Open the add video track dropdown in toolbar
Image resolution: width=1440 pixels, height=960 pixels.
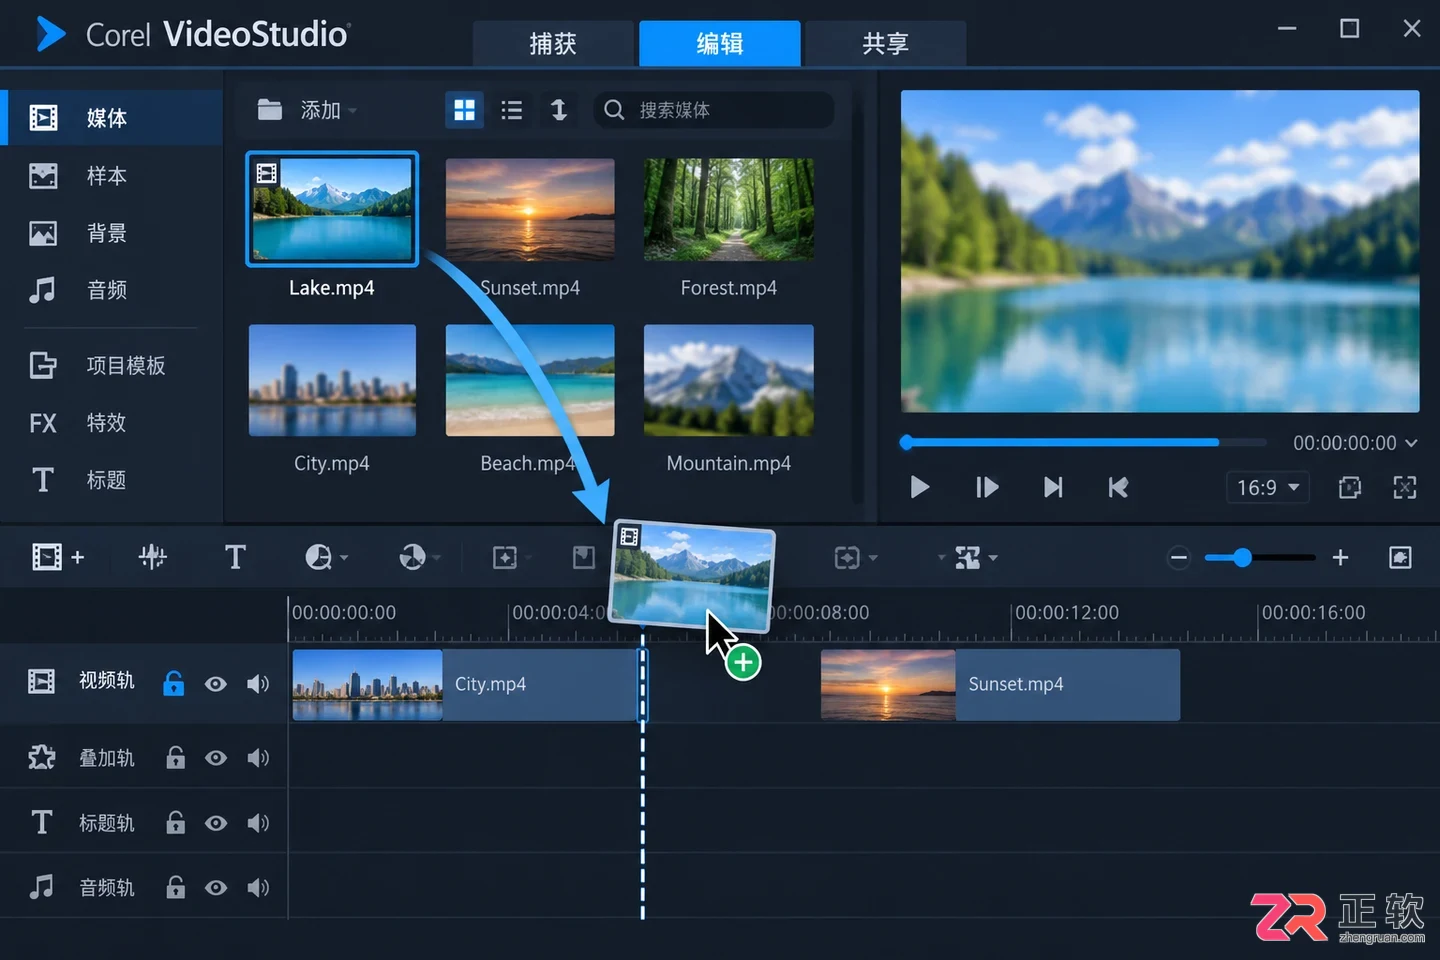[58, 557]
